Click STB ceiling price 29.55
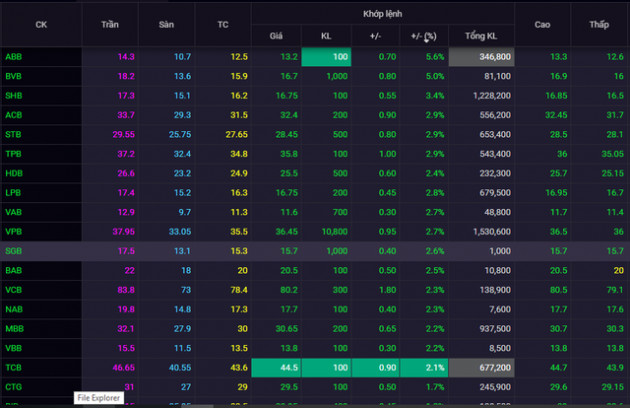630x408 pixels. tap(123, 134)
